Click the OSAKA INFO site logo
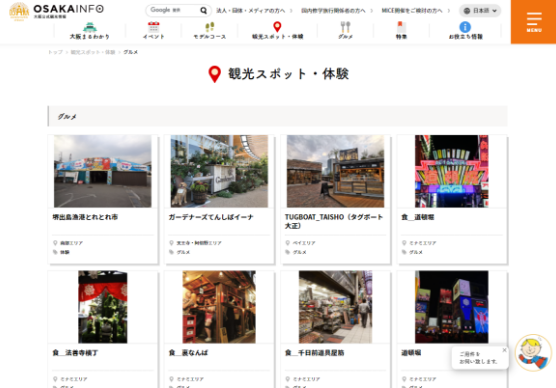This screenshot has width=556, height=388. (57, 11)
